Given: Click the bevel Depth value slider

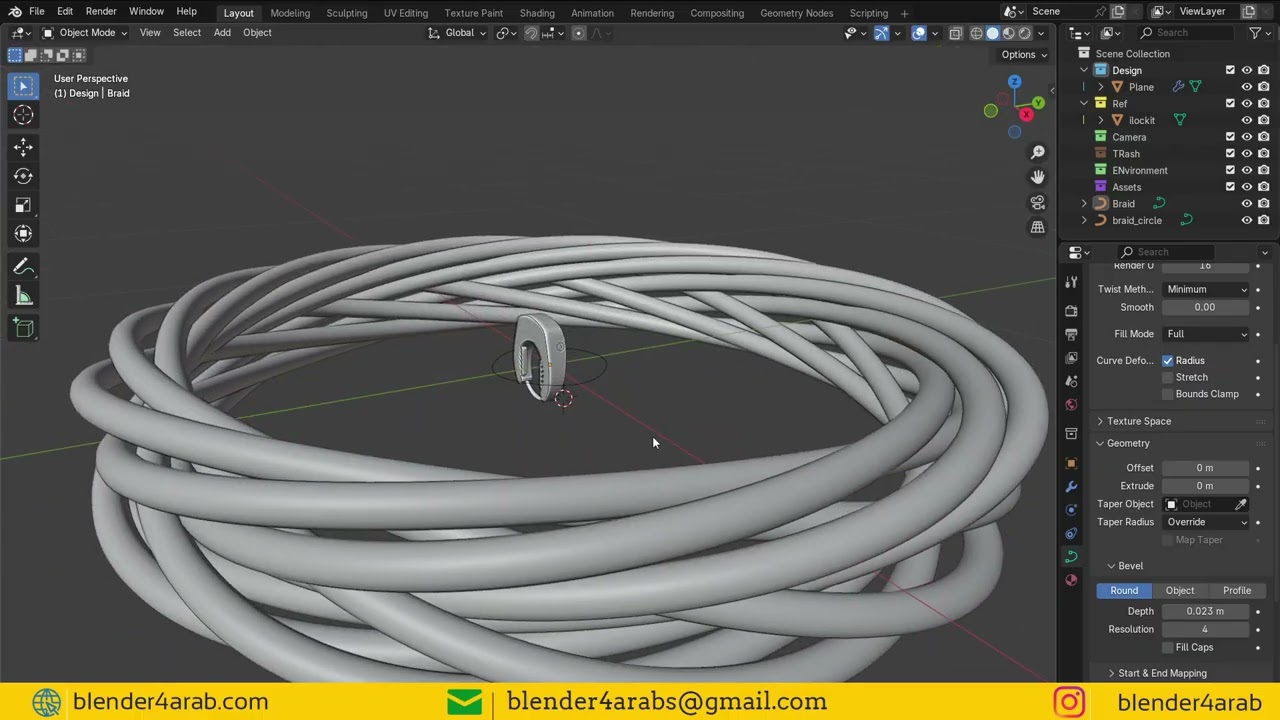Looking at the screenshot, I should pyautogui.click(x=1205, y=611).
